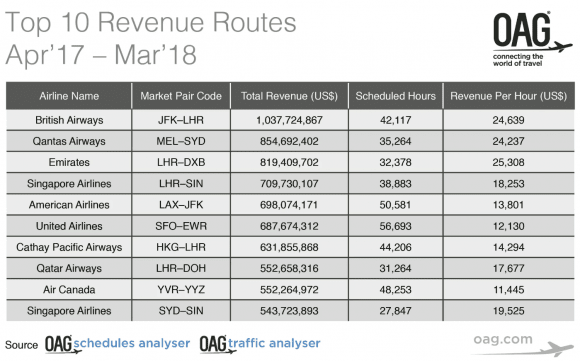Click the Total Revenue (US$) column header

pyautogui.click(x=289, y=96)
